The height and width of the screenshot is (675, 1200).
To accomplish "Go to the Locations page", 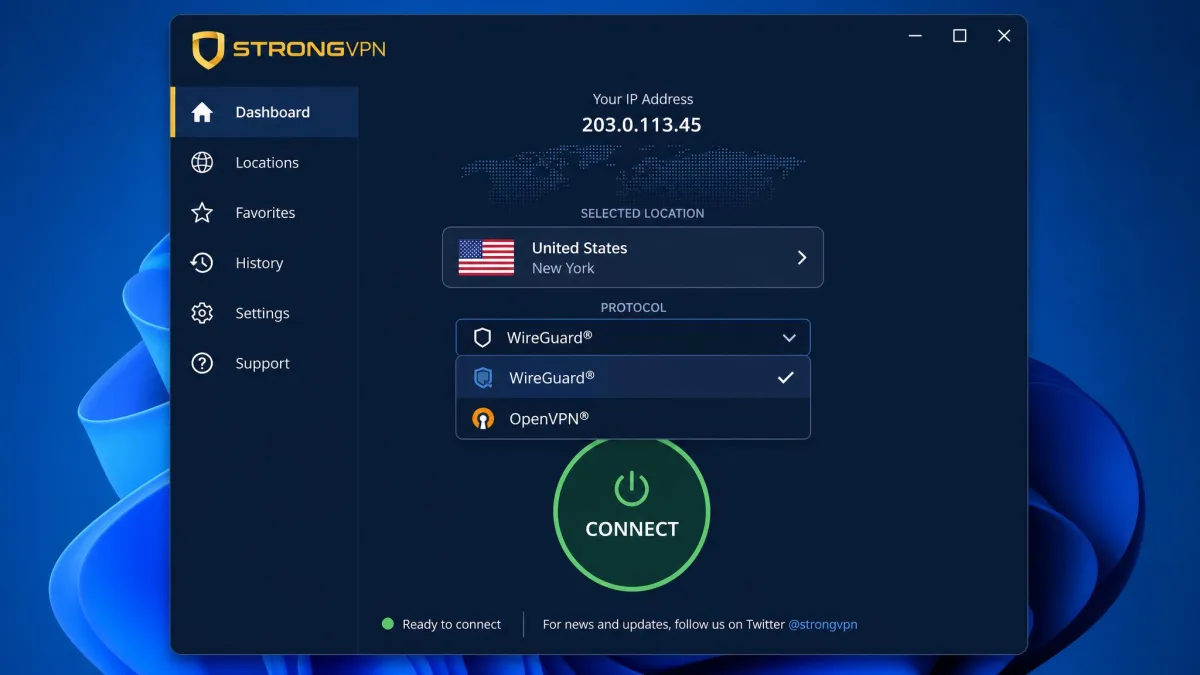I will point(264,162).
